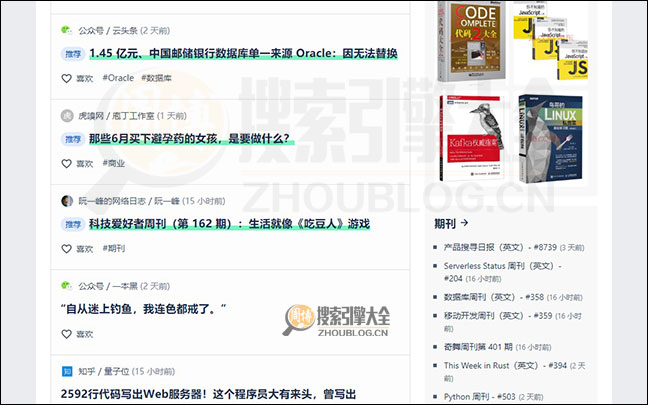This screenshot has height=405, width=648.
Task: Open the Oracle 邮储银行数据库 article headline
Action: click(243, 53)
